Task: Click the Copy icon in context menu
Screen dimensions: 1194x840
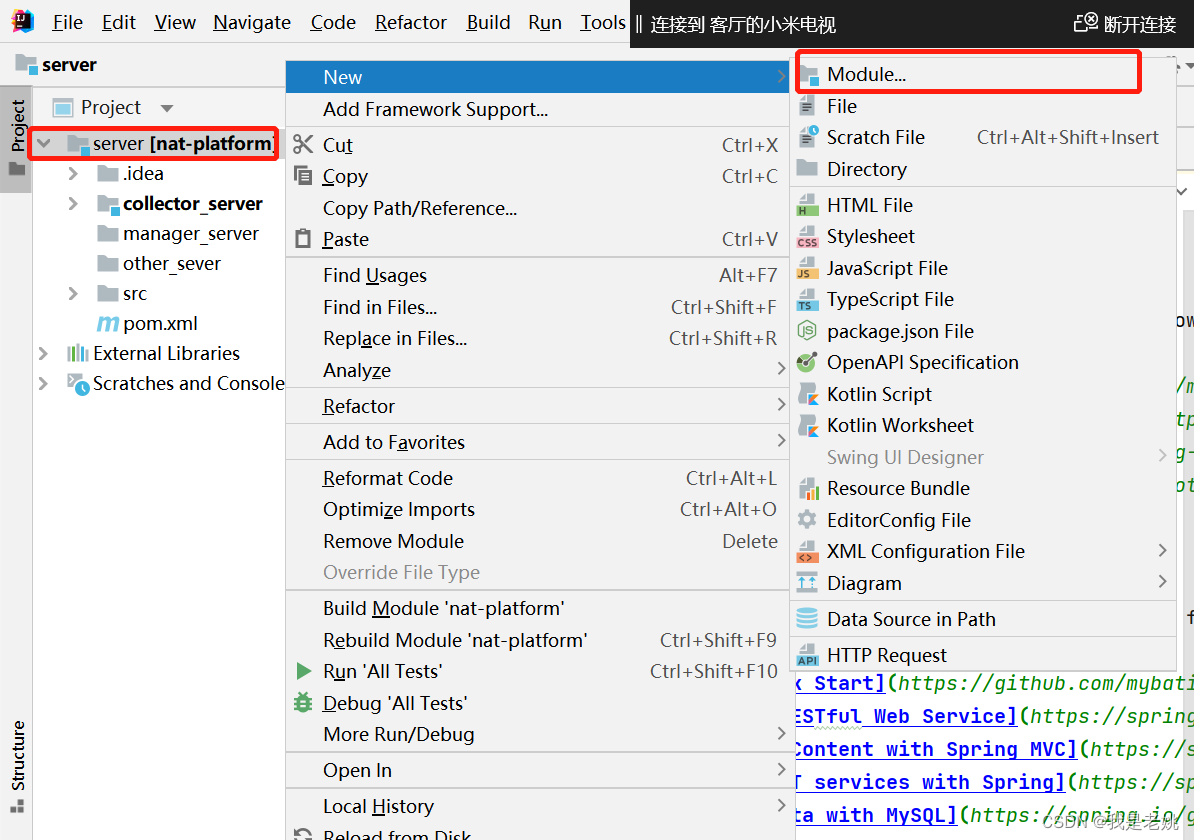Action: [x=303, y=176]
